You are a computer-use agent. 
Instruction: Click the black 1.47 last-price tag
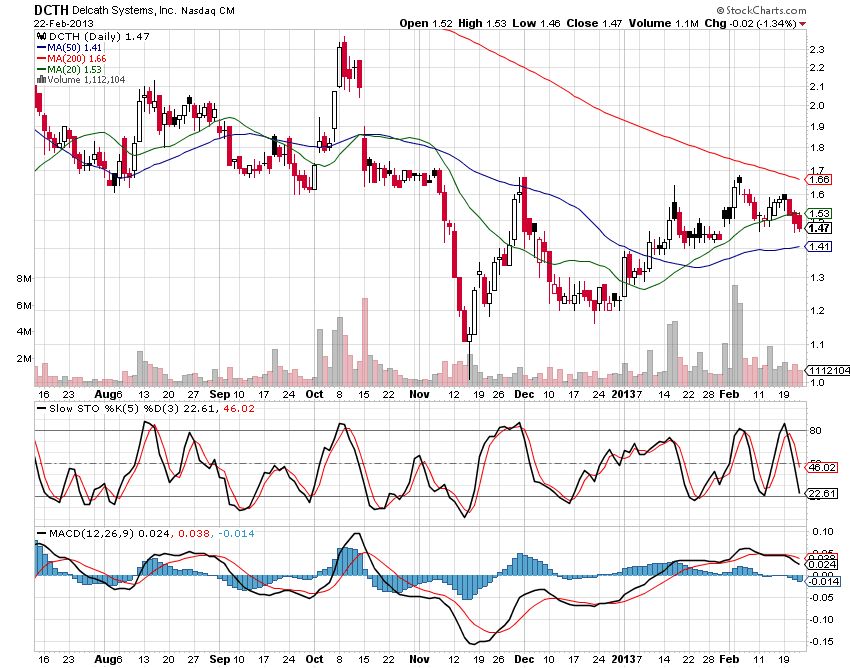tap(819, 228)
